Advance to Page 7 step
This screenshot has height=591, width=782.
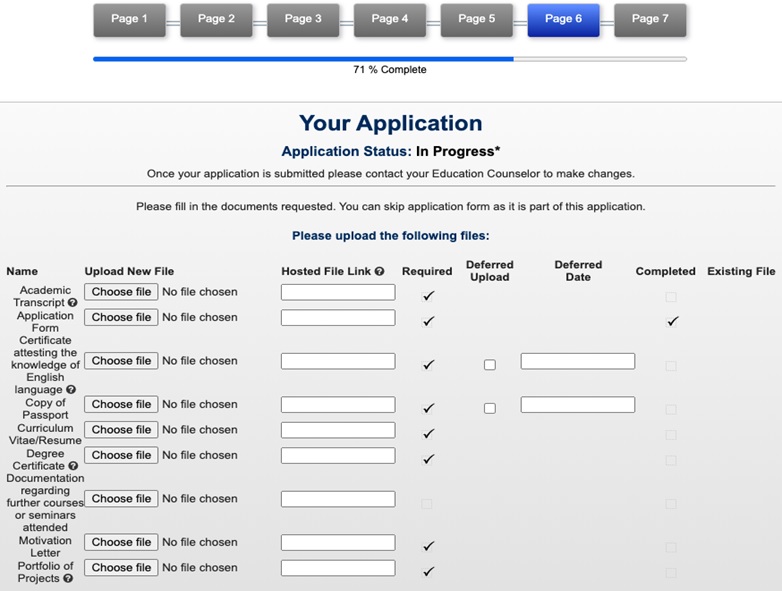650,20
